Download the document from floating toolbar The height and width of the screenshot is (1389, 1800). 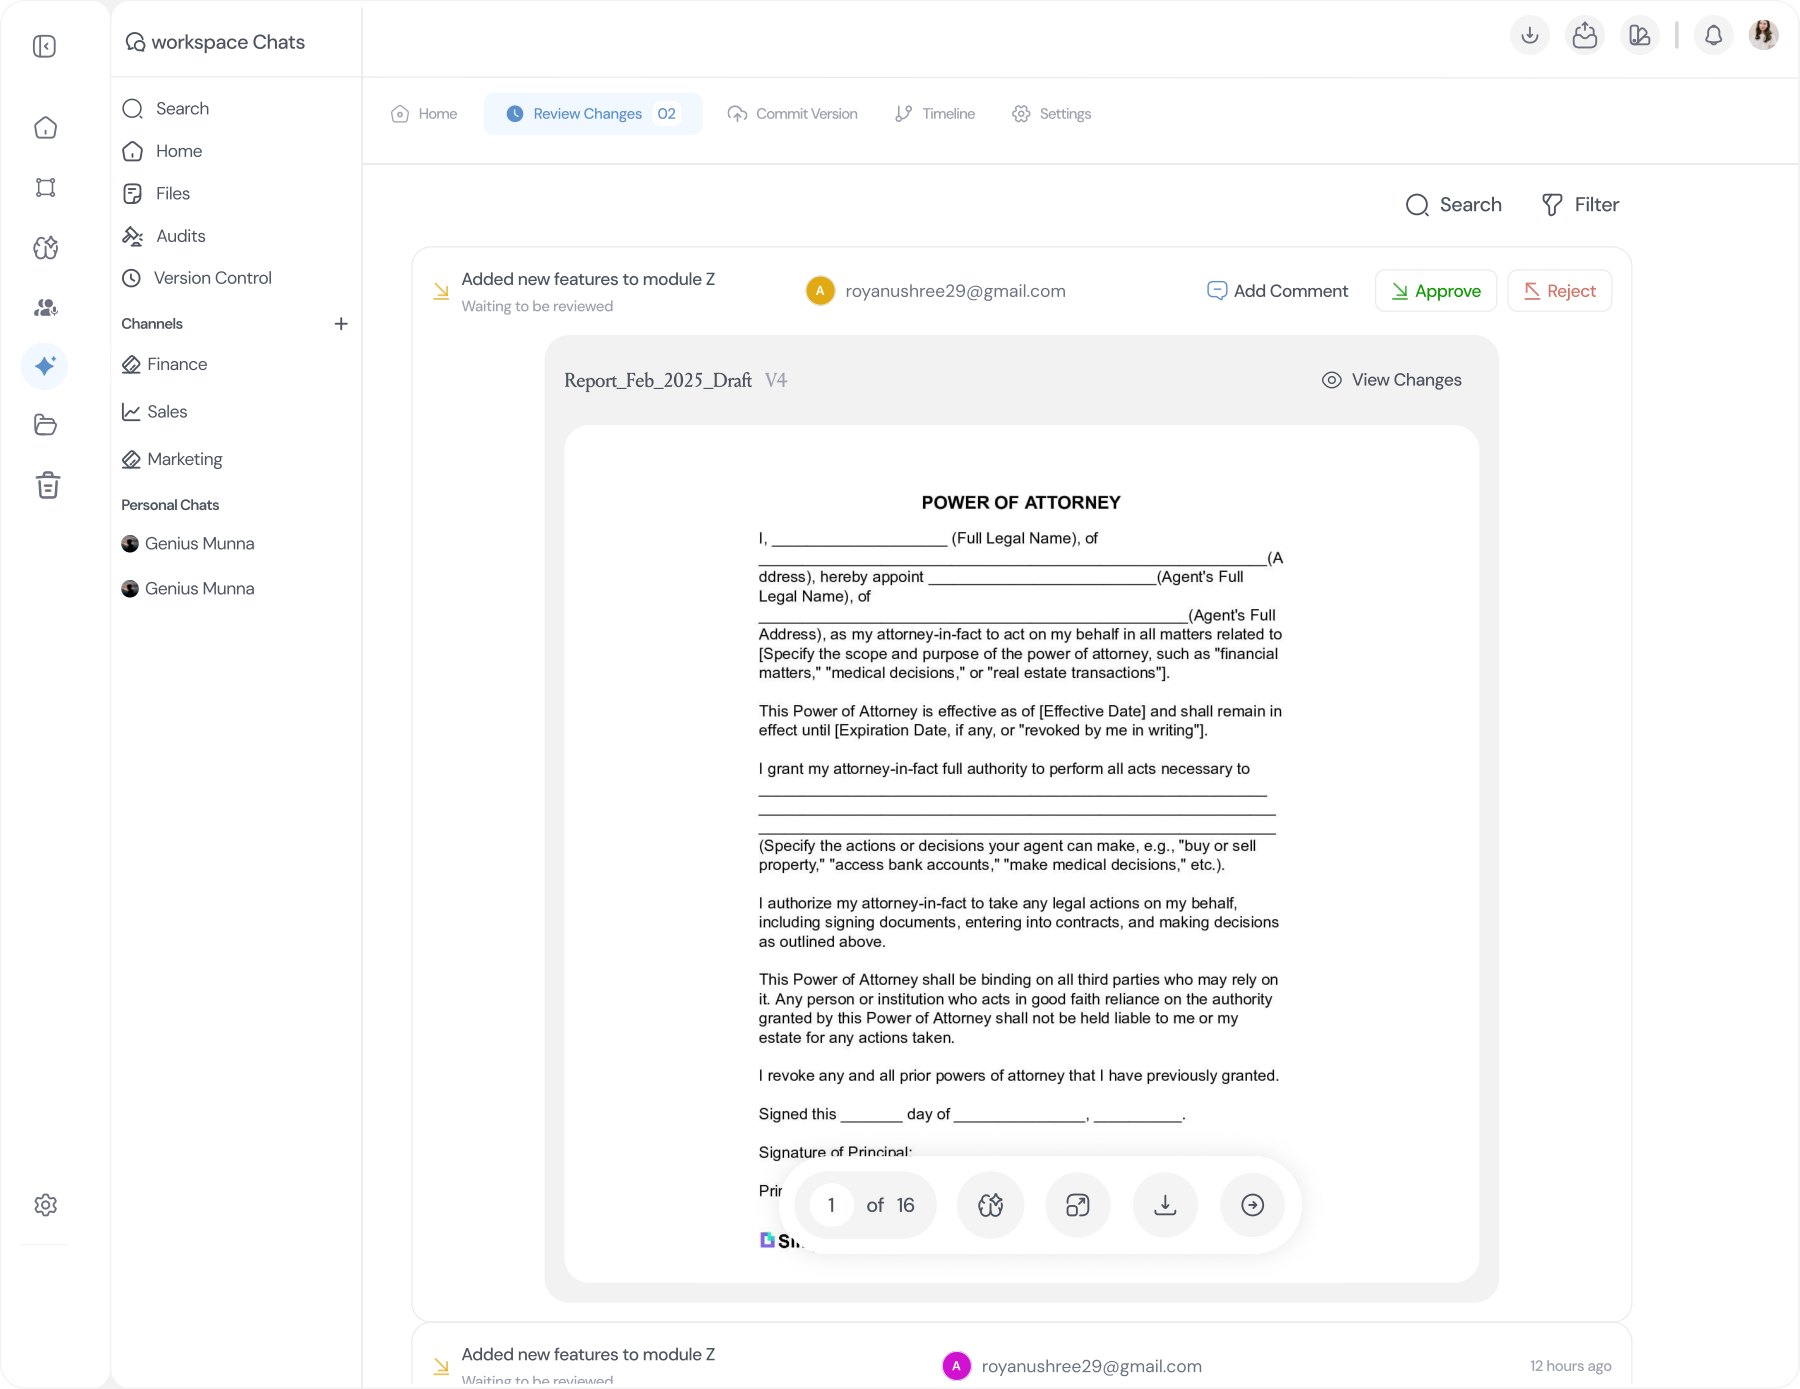[x=1165, y=1205]
